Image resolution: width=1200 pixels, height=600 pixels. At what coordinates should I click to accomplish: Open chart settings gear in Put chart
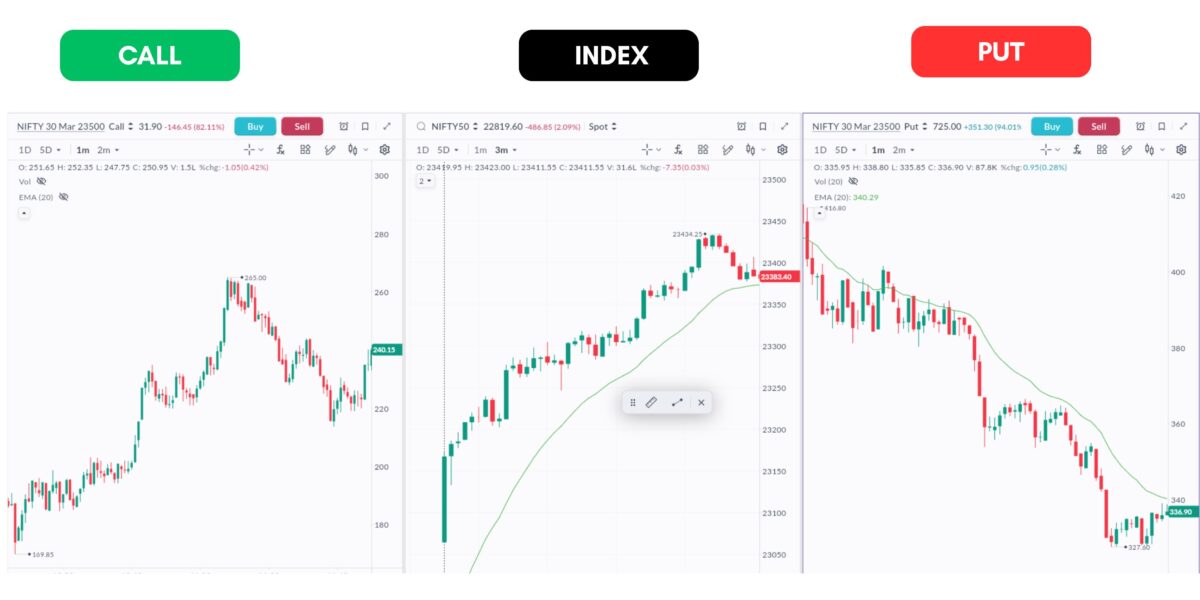(x=1181, y=150)
